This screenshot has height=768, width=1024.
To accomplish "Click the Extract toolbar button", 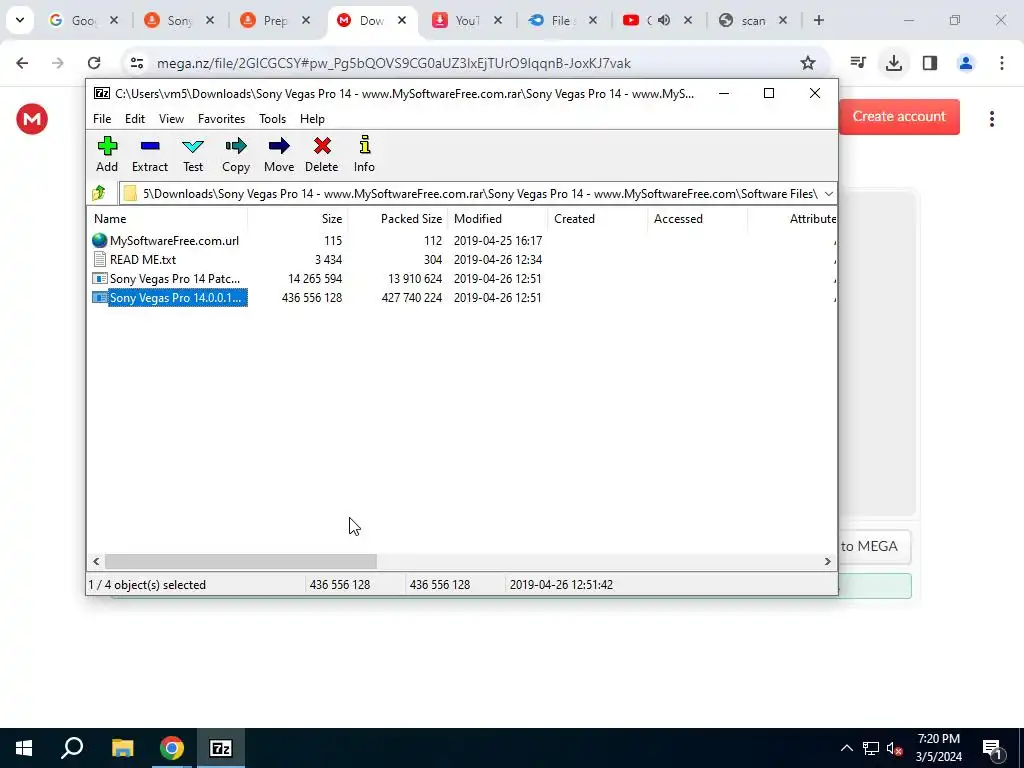I will click(x=150, y=154).
